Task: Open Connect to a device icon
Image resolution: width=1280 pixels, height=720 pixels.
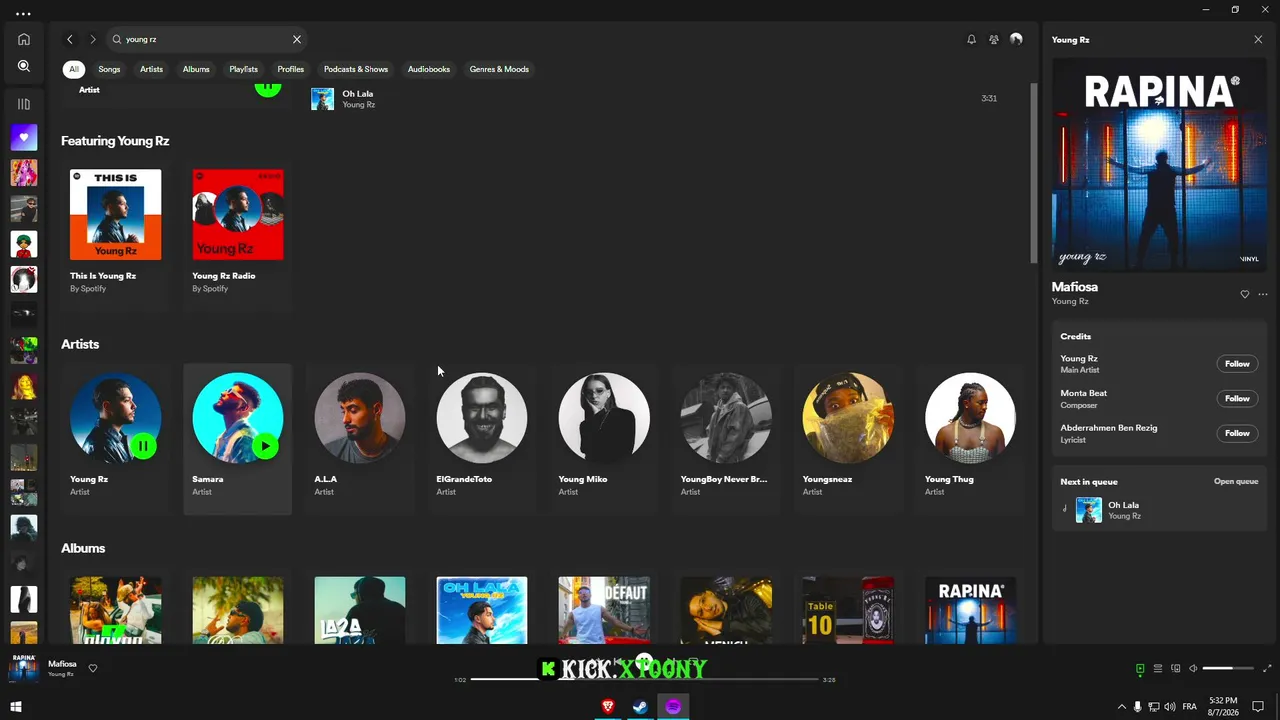Action: coord(1176,669)
